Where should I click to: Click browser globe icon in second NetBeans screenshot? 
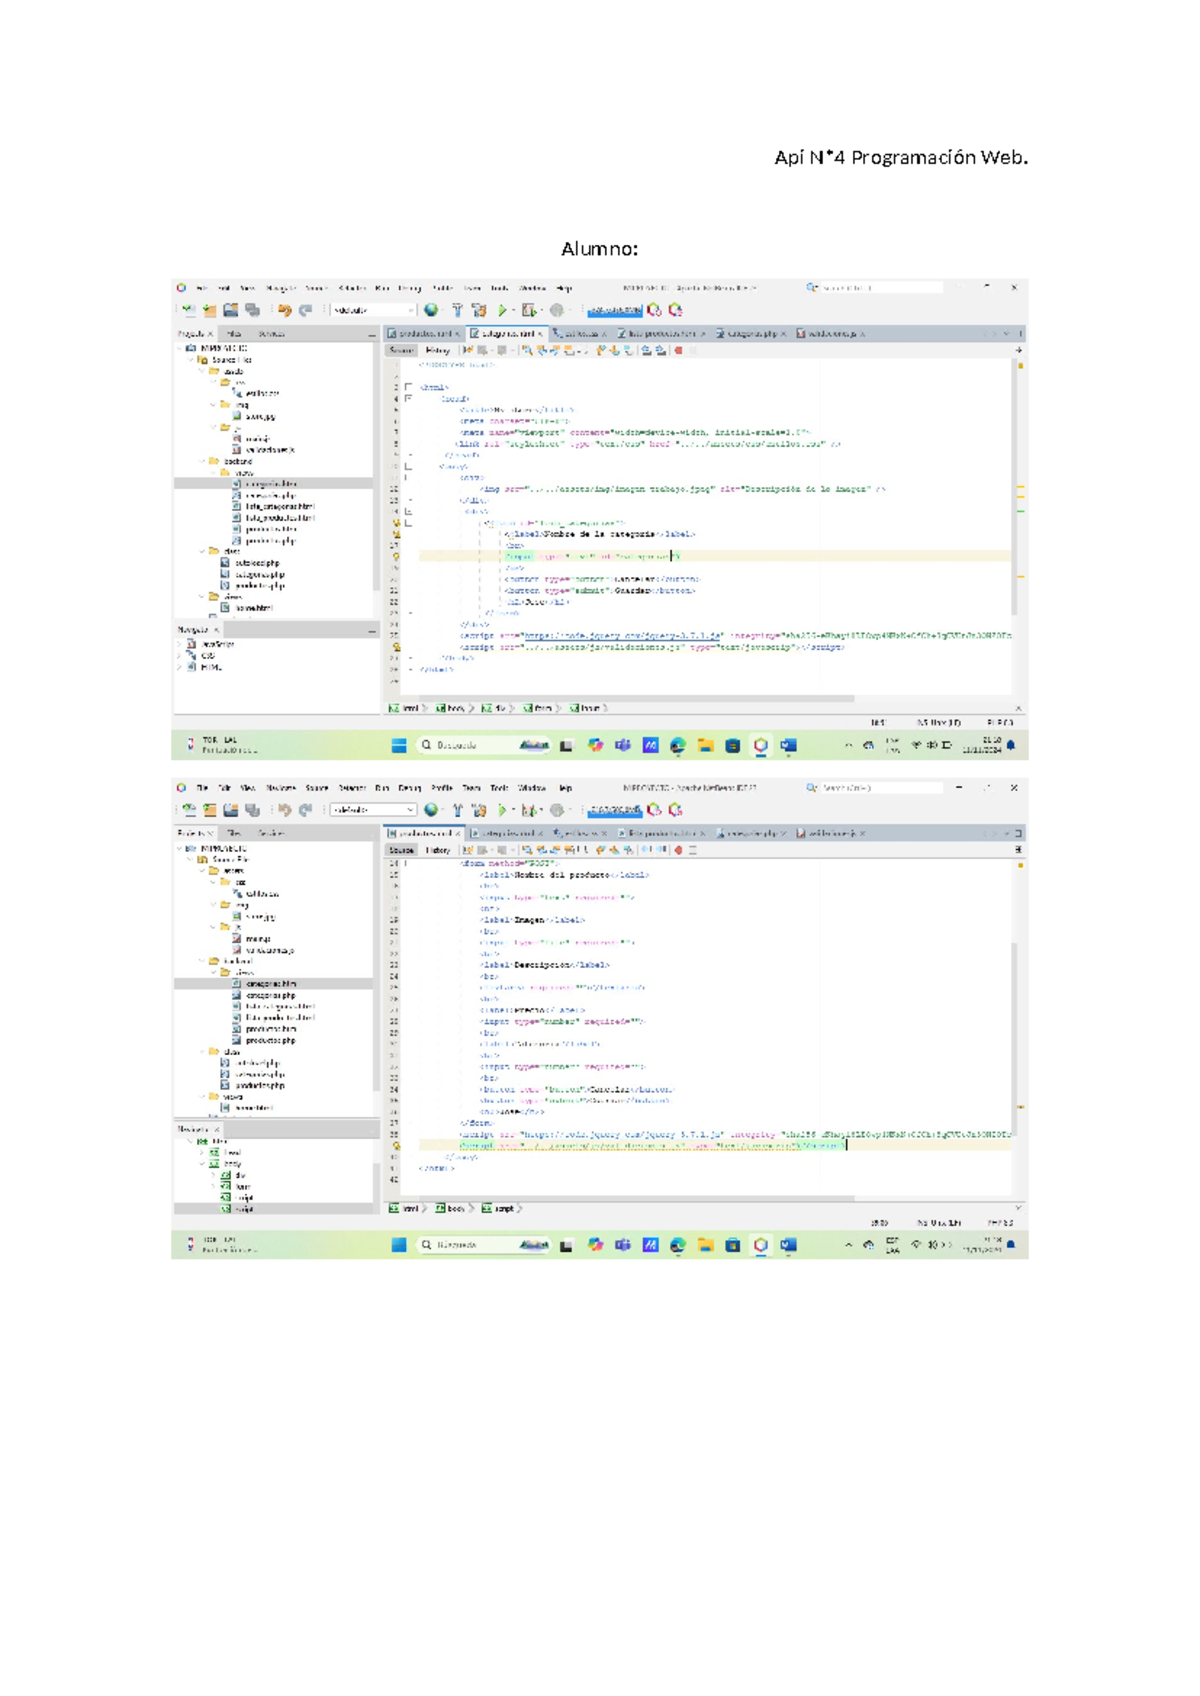431,810
